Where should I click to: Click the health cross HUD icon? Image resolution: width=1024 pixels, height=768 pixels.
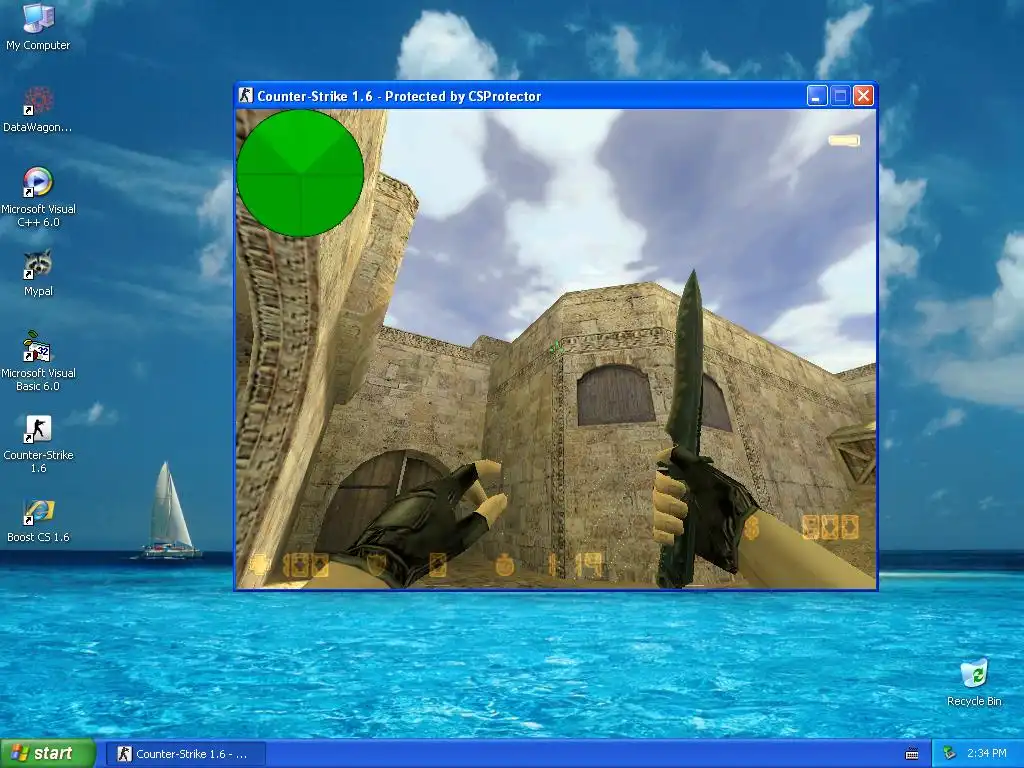tap(259, 564)
